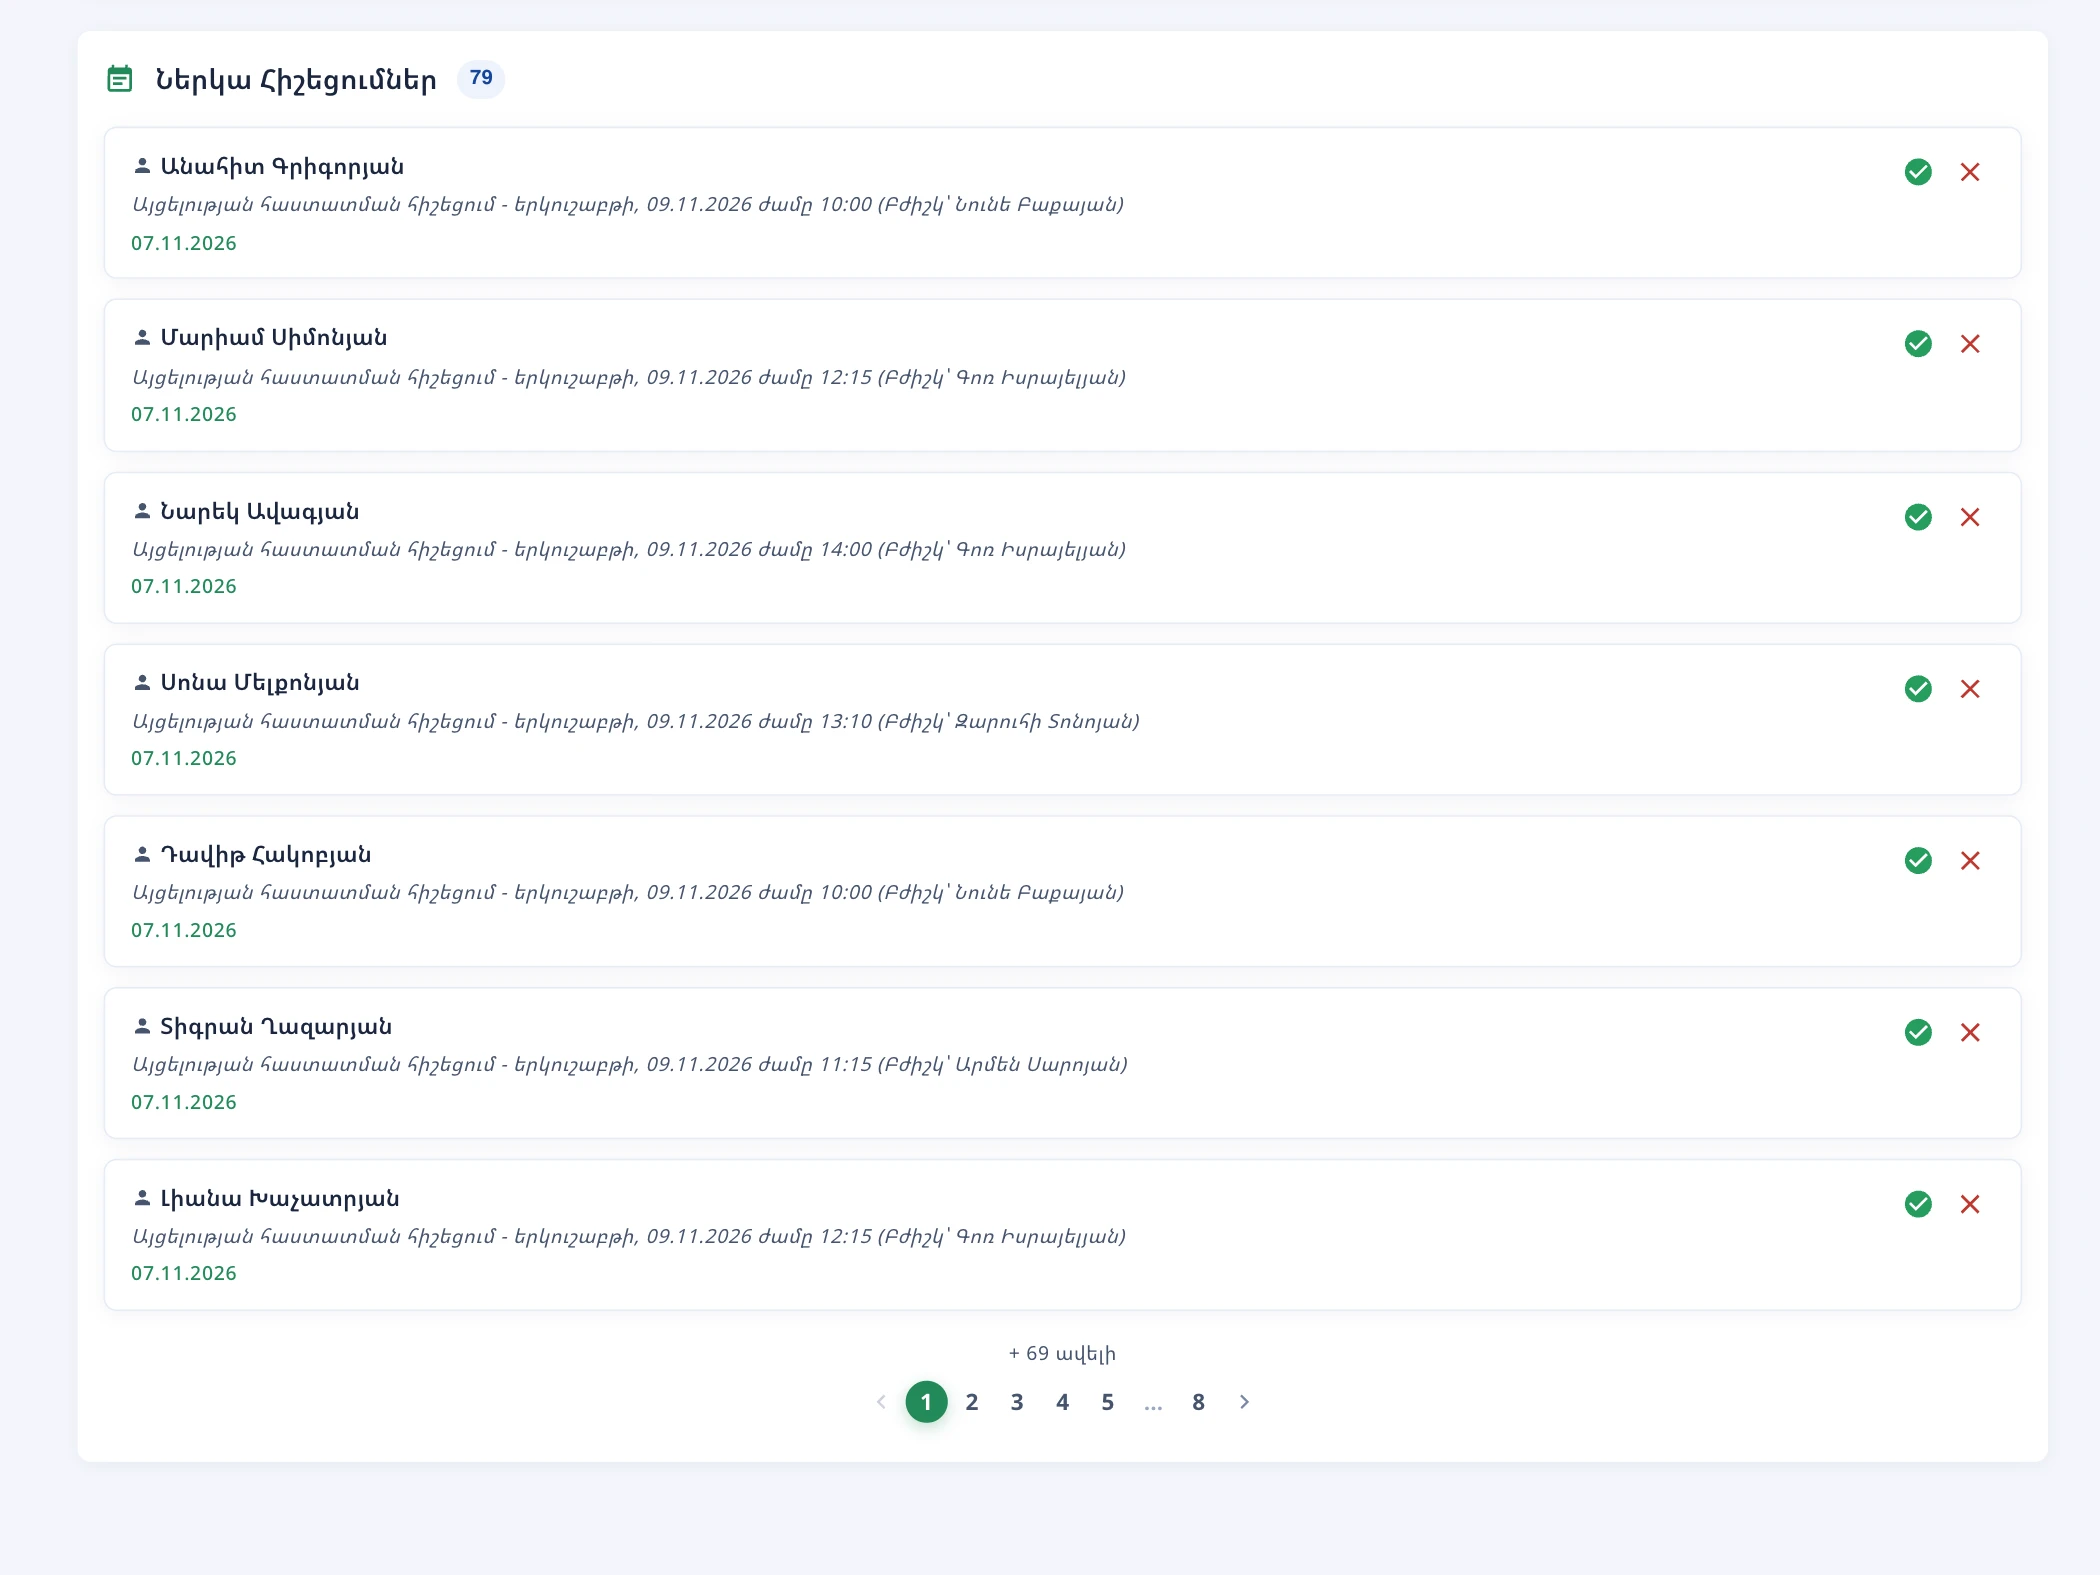This screenshot has width=2100, height=1575.
Task: Click person icon next to Անահիտ Գրիգորյան
Action: tap(142, 166)
